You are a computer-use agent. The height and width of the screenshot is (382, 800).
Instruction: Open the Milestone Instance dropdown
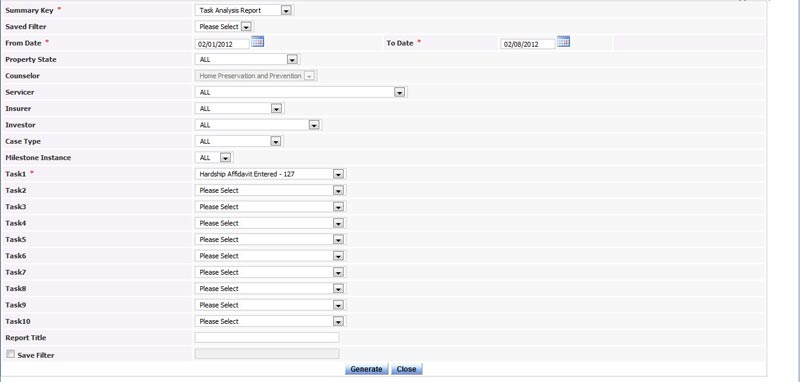[214, 158]
